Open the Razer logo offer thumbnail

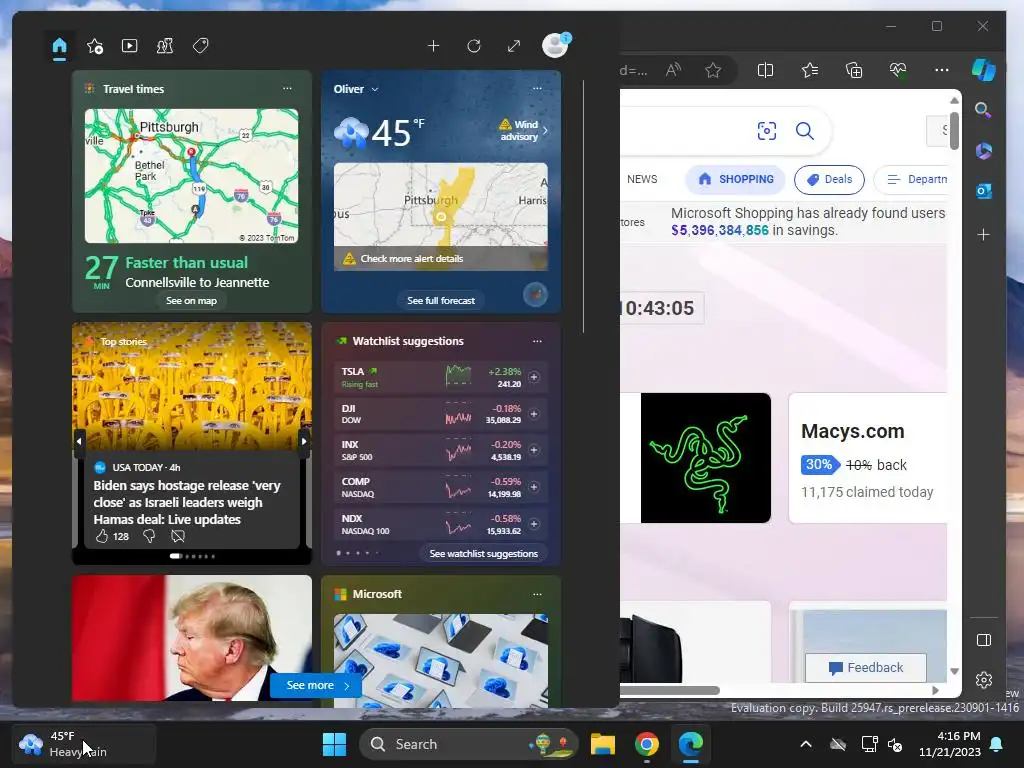(x=705, y=458)
